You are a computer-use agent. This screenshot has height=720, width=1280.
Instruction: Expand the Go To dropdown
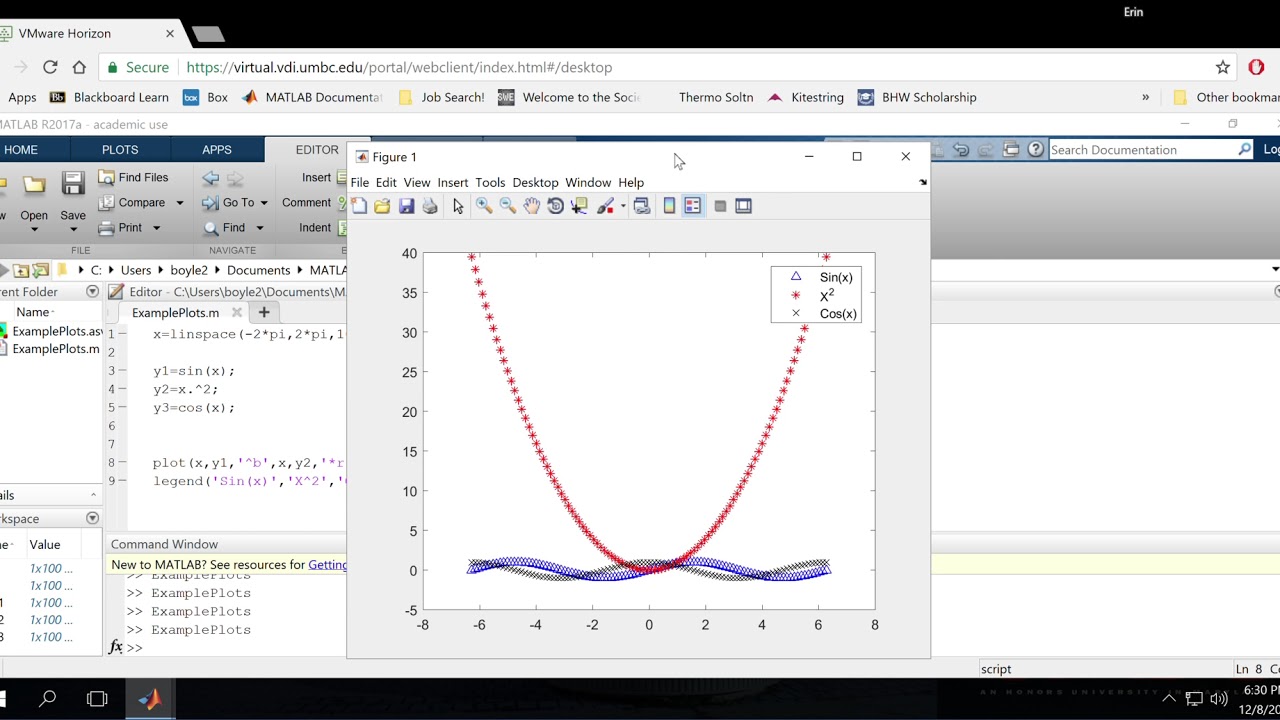tap(264, 203)
